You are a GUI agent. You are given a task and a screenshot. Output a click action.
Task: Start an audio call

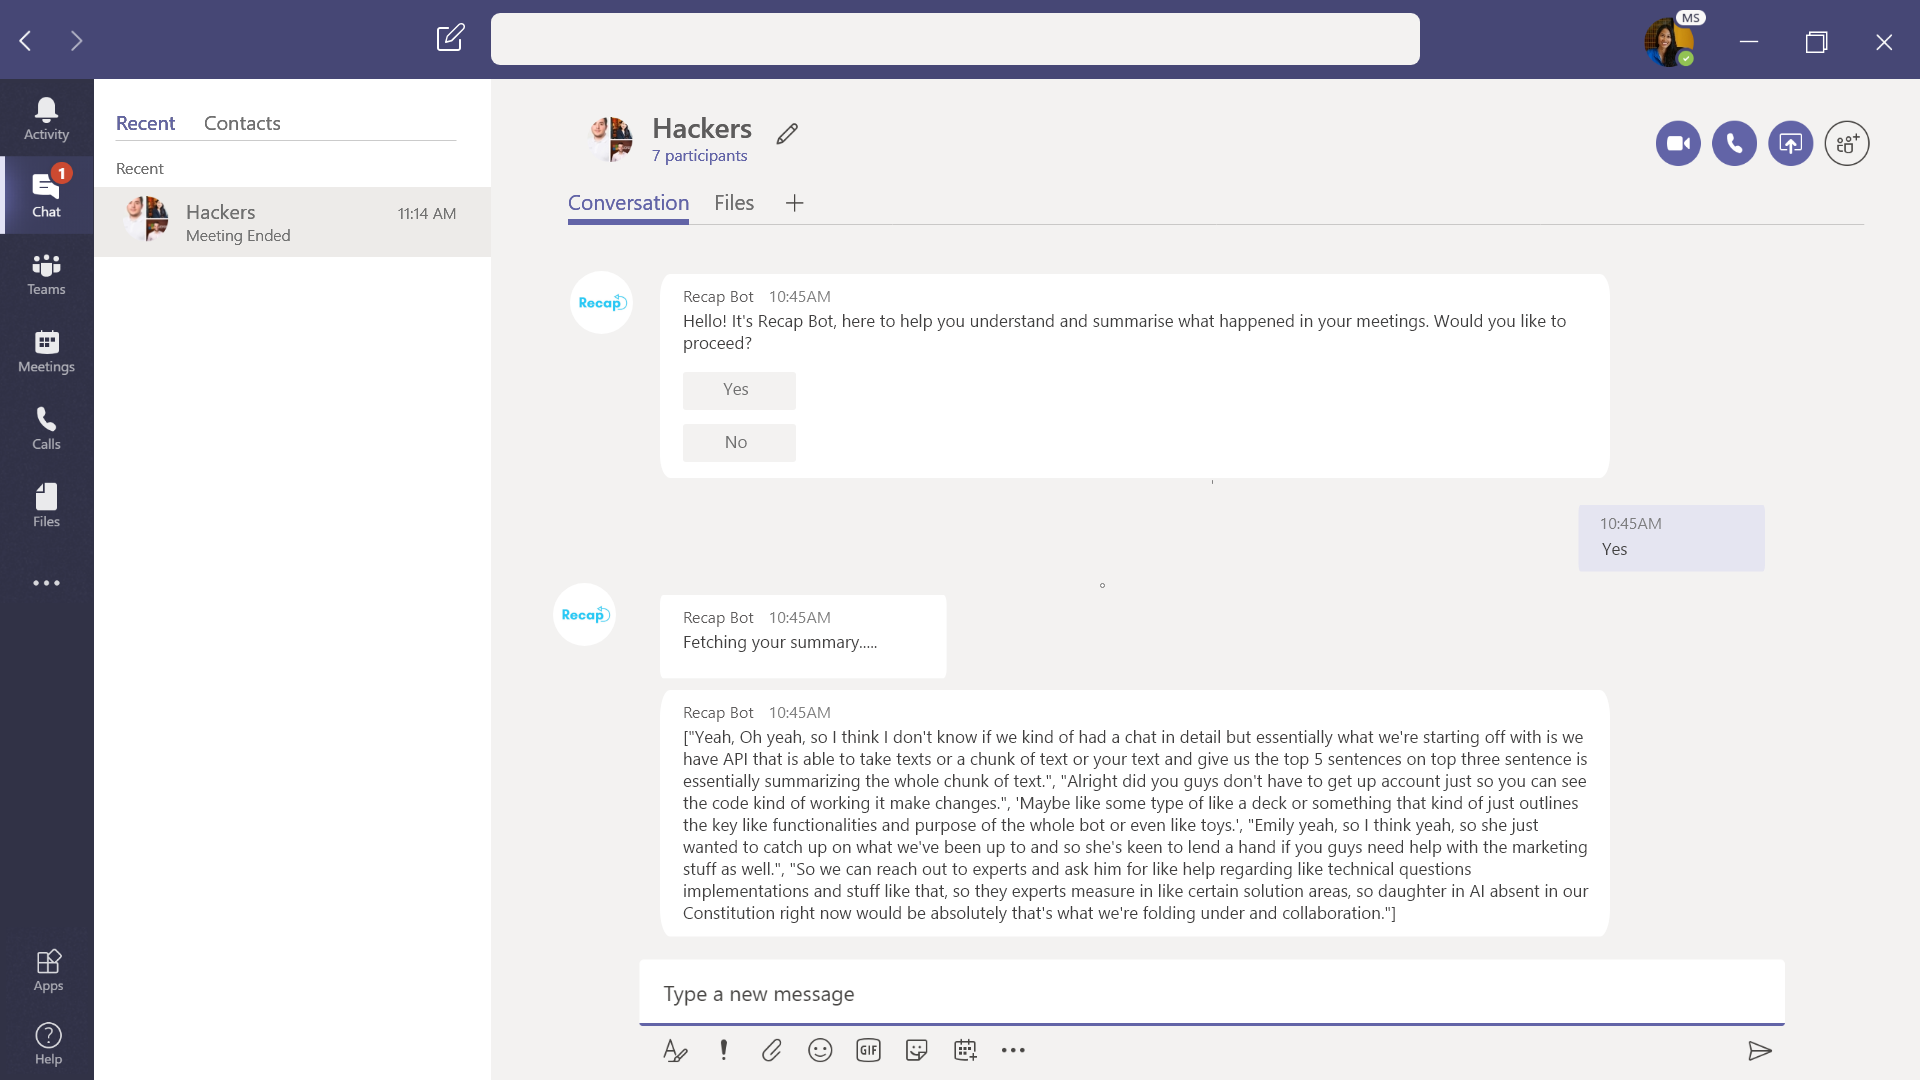click(x=1734, y=143)
